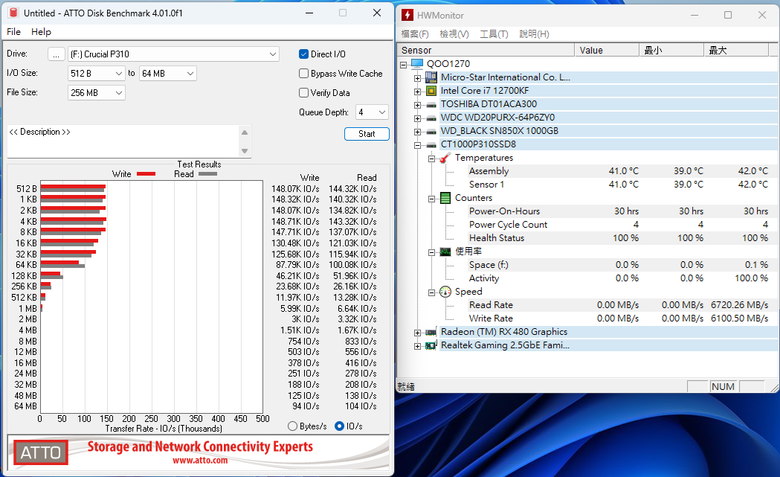Open HWMonitor 說明(H) menu
The width and height of the screenshot is (780, 477).
click(x=534, y=34)
